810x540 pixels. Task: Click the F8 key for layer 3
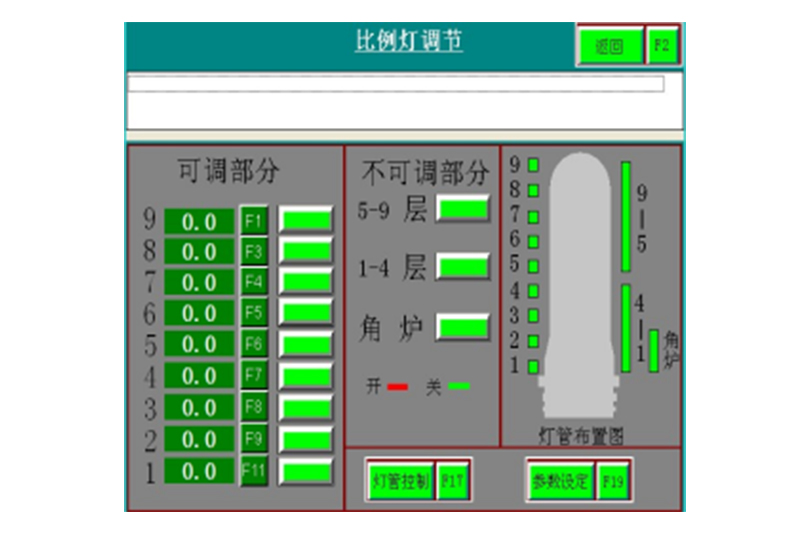(x=254, y=407)
